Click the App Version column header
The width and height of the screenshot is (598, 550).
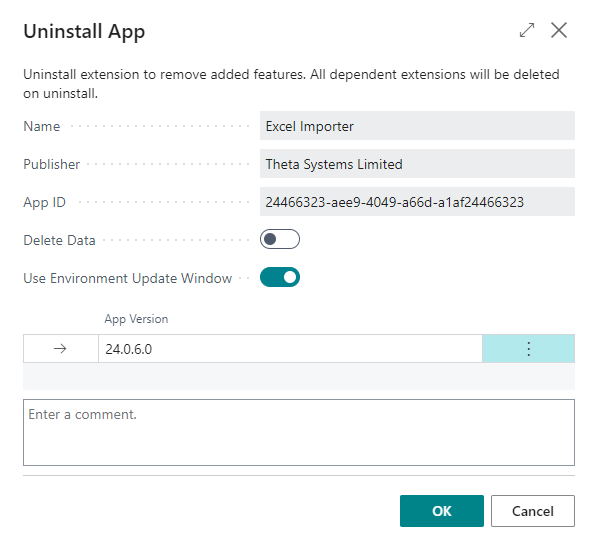click(136, 319)
